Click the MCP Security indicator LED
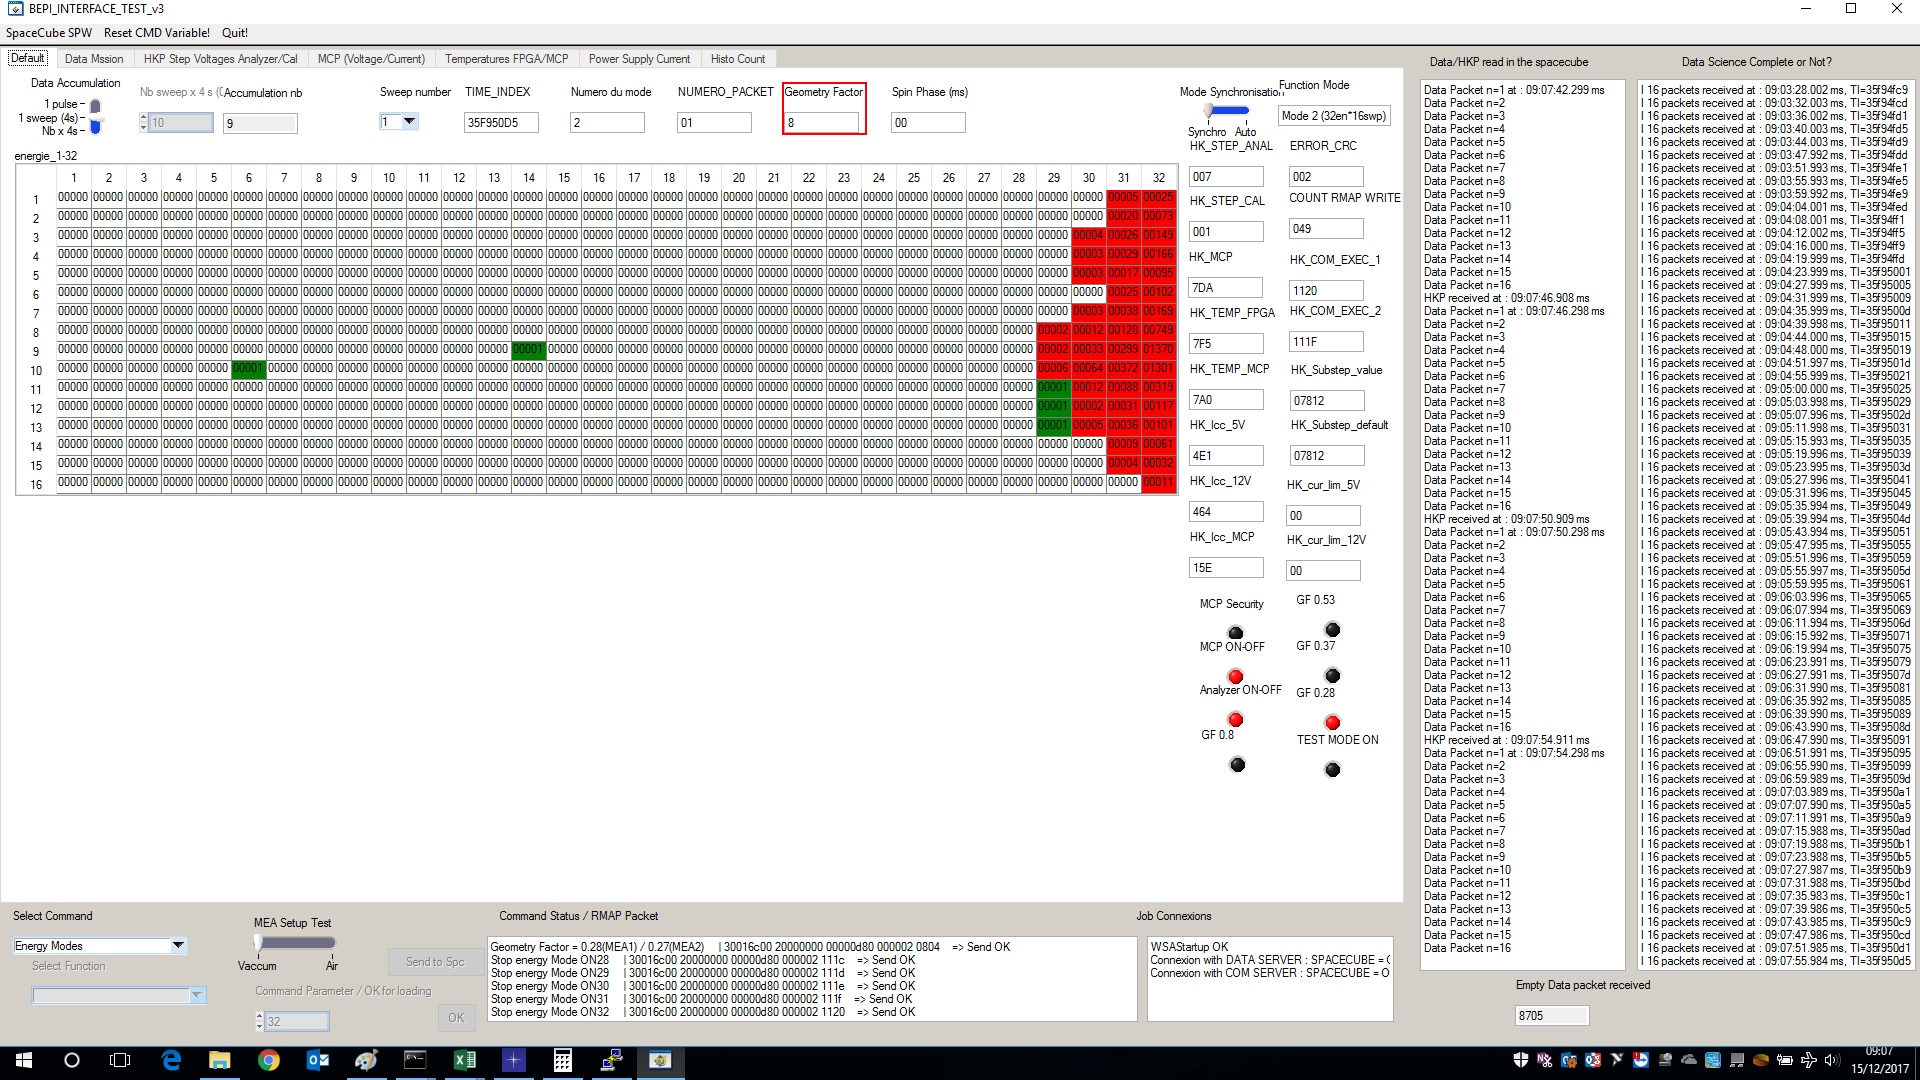 coord(1236,632)
